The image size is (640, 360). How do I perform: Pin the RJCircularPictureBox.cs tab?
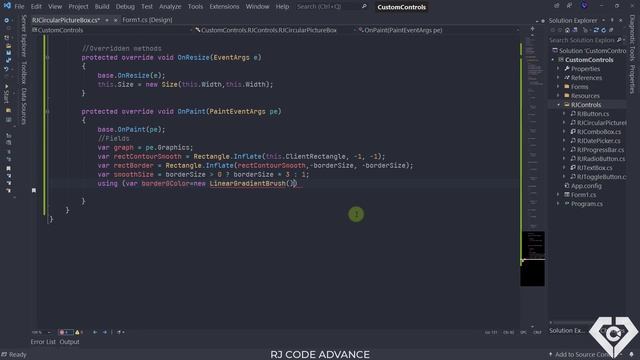(107, 20)
